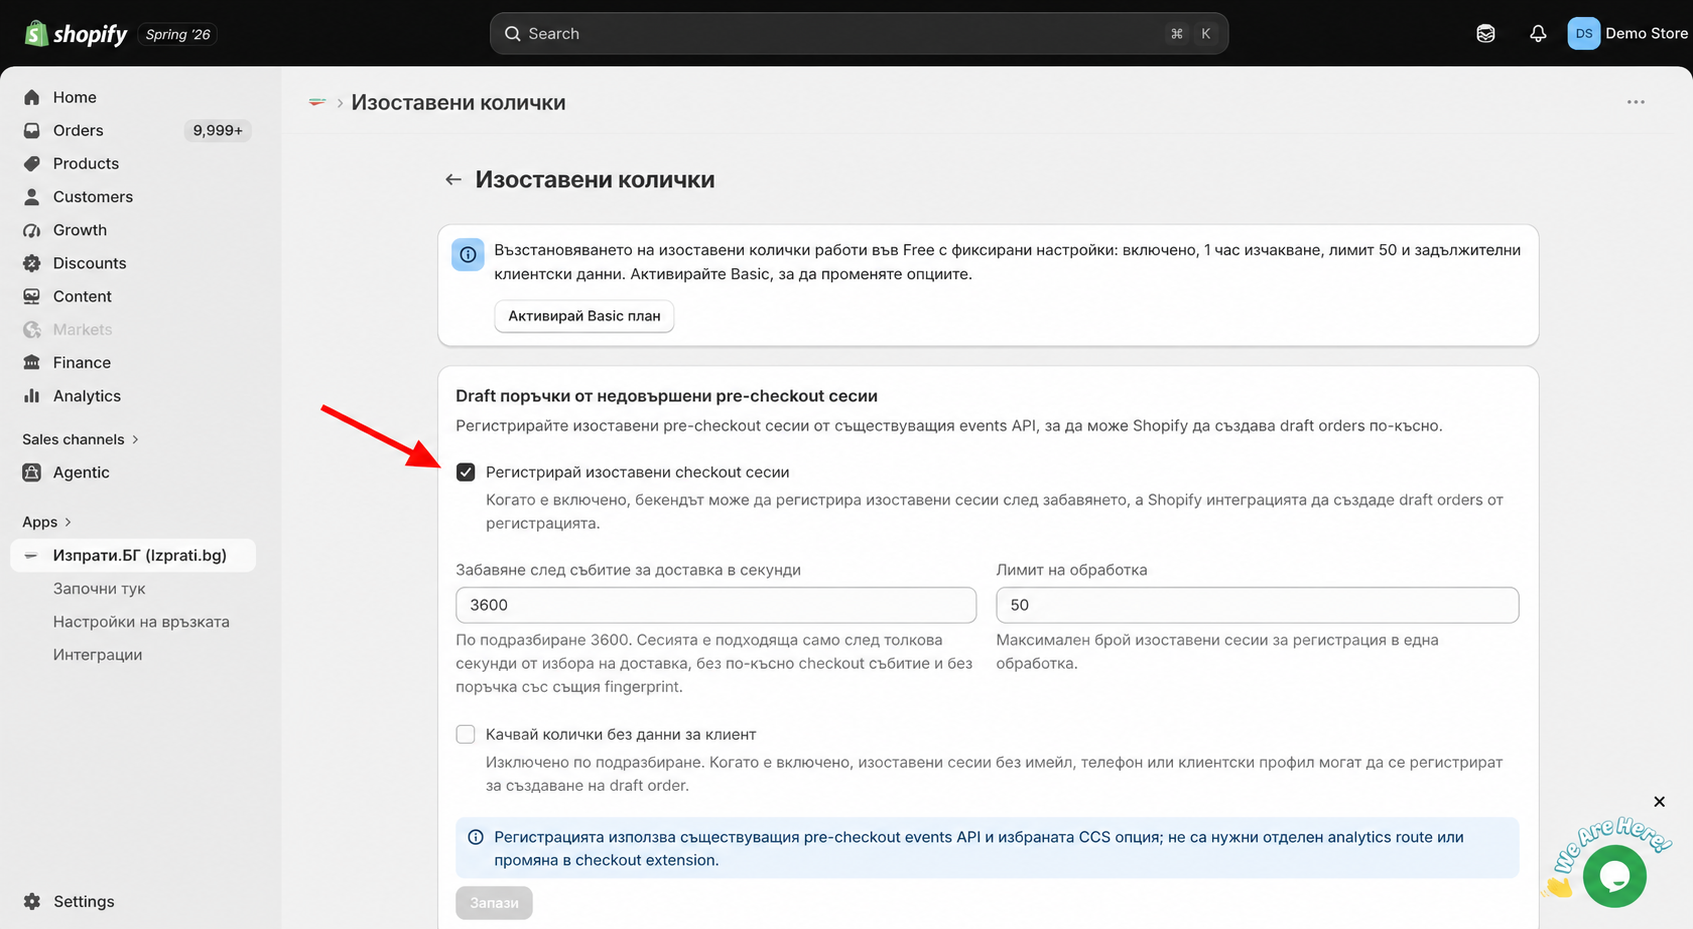
Task: Uncheck Регистрирай изоставени checkout сесии
Action: 466,472
